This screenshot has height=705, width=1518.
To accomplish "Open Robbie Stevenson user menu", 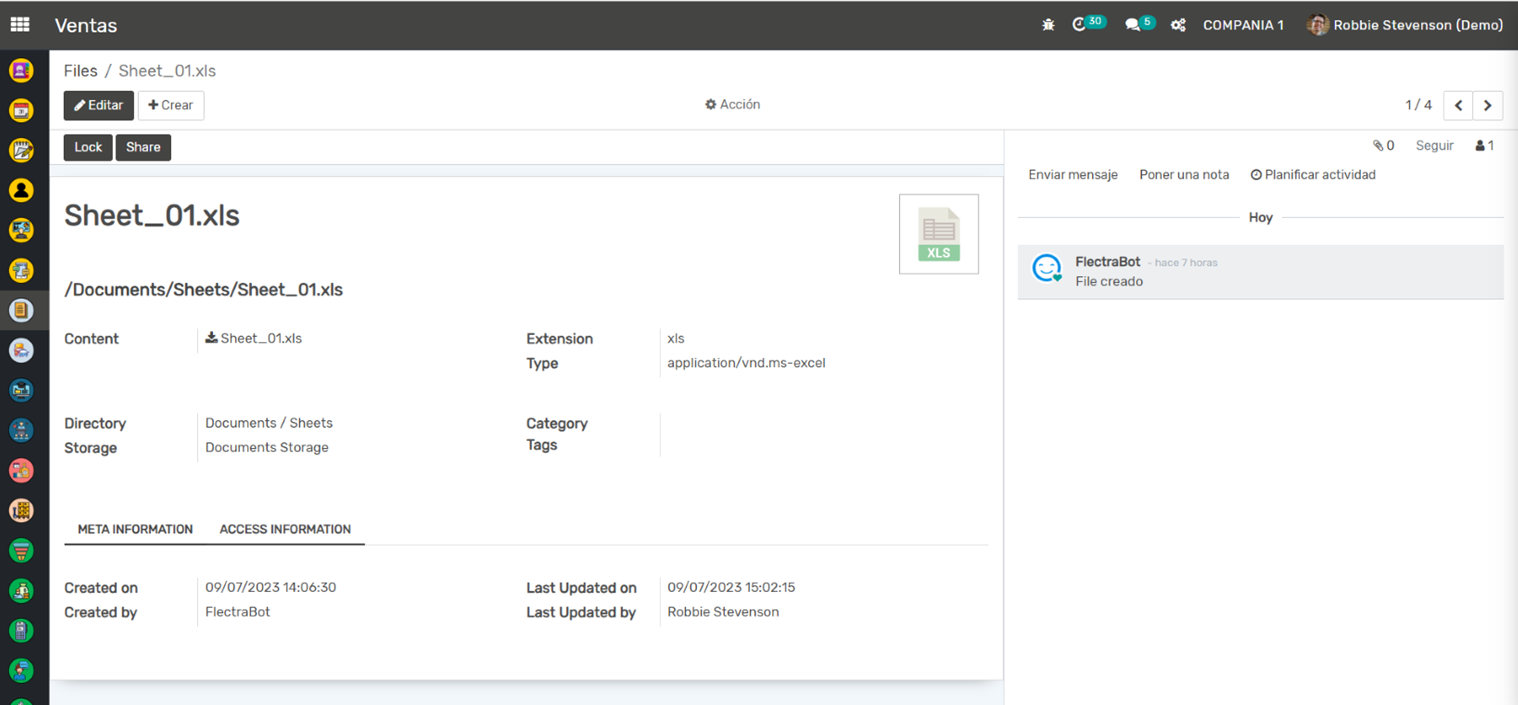I will tap(1405, 25).
